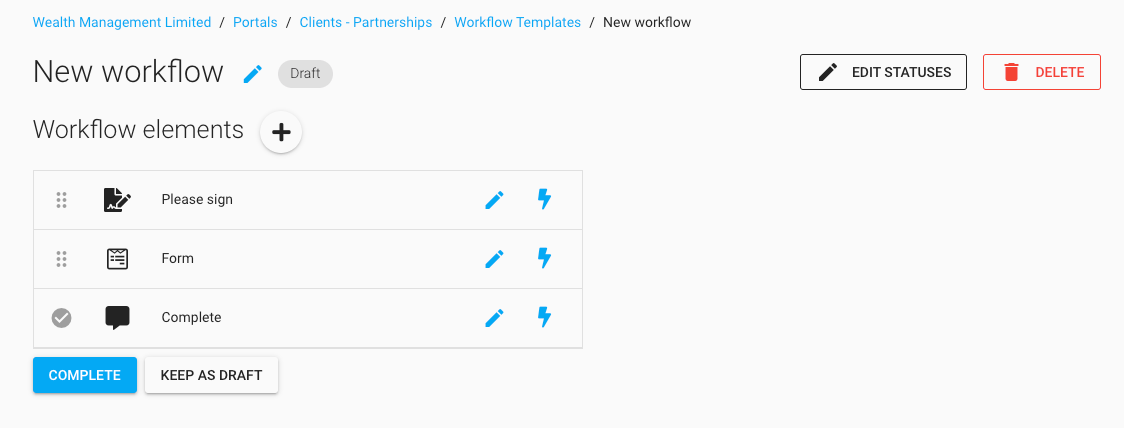Open Clients - Partnerships breadcrumb
Screen dimensions: 1124x428
(x=366, y=22)
